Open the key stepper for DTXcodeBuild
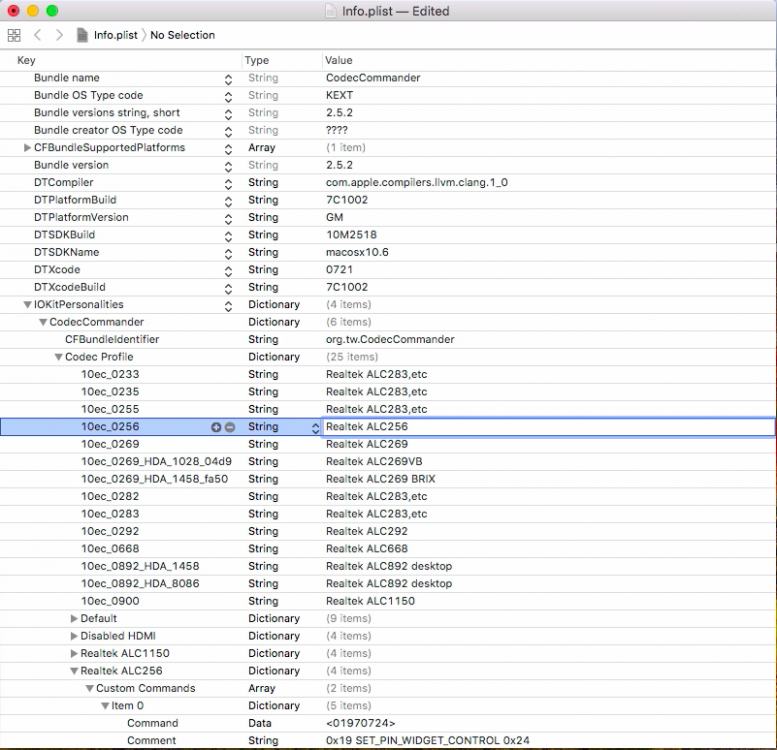 tap(228, 289)
